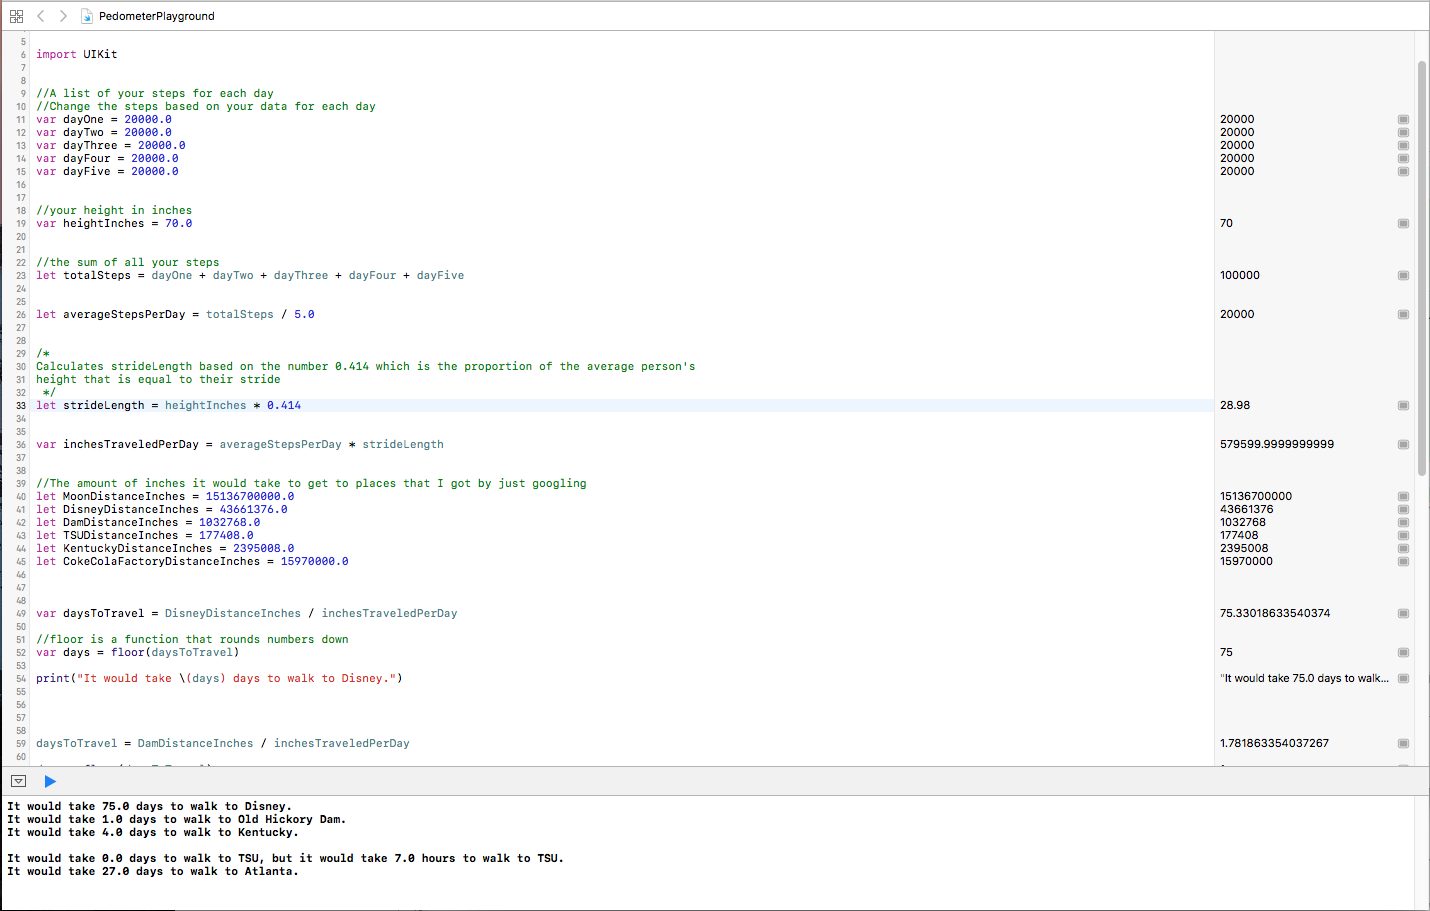
Task: Click comment '//floor is a function that rounds'
Action: click(x=192, y=639)
